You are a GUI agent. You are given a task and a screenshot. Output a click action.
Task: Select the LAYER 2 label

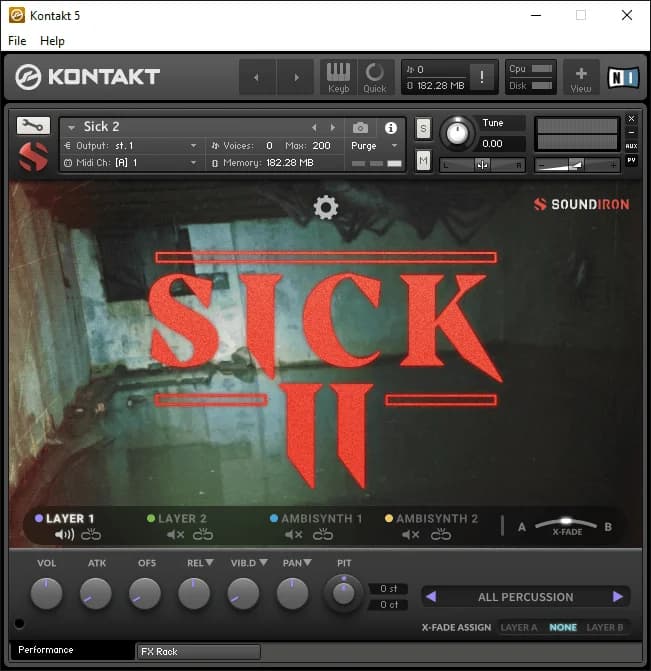tap(182, 519)
